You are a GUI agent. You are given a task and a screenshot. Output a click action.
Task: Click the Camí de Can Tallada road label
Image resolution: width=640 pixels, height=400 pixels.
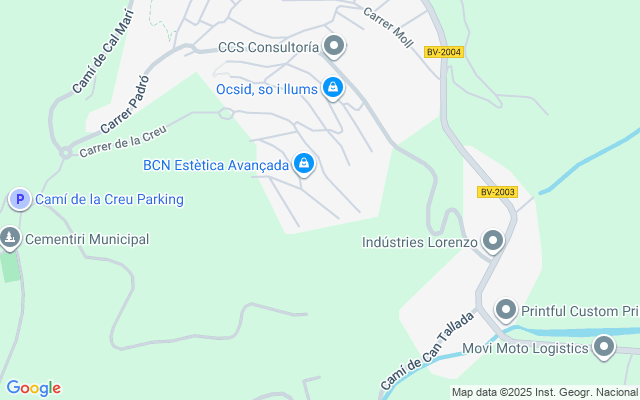[x=428, y=351]
